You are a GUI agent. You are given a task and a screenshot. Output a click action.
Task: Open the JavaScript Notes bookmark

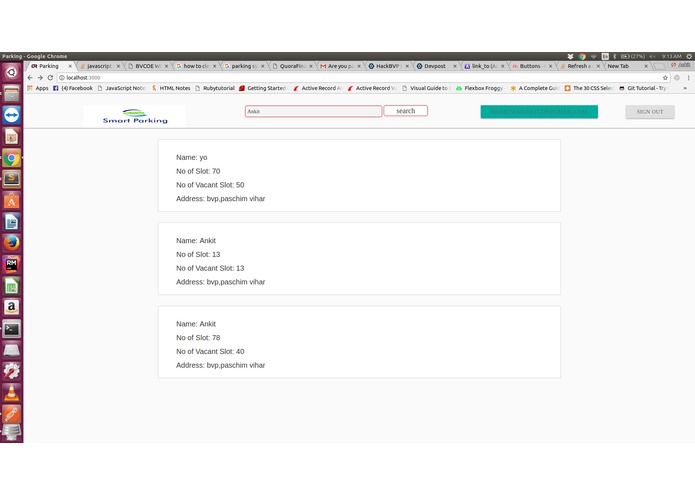[x=121, y=88]
